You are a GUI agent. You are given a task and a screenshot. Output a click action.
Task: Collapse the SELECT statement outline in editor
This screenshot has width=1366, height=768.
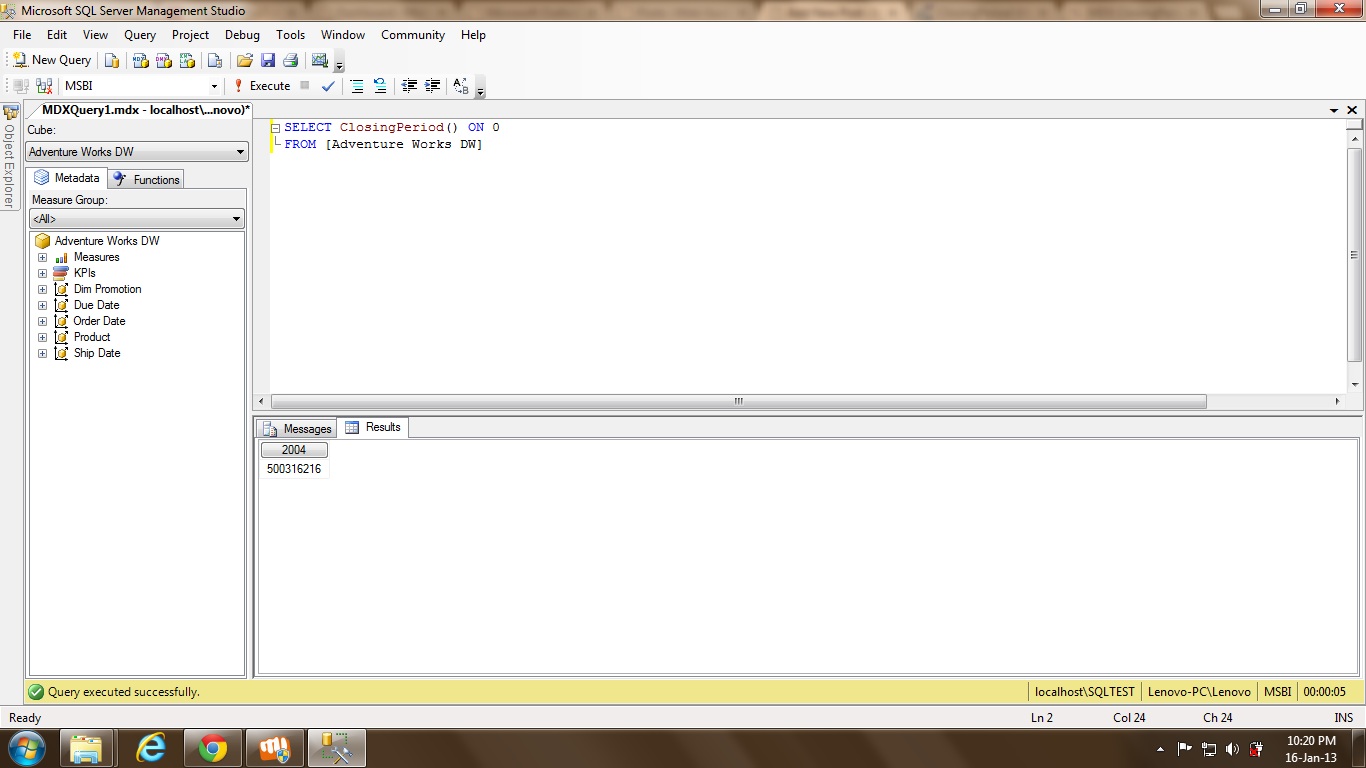[x=276, y=128]
